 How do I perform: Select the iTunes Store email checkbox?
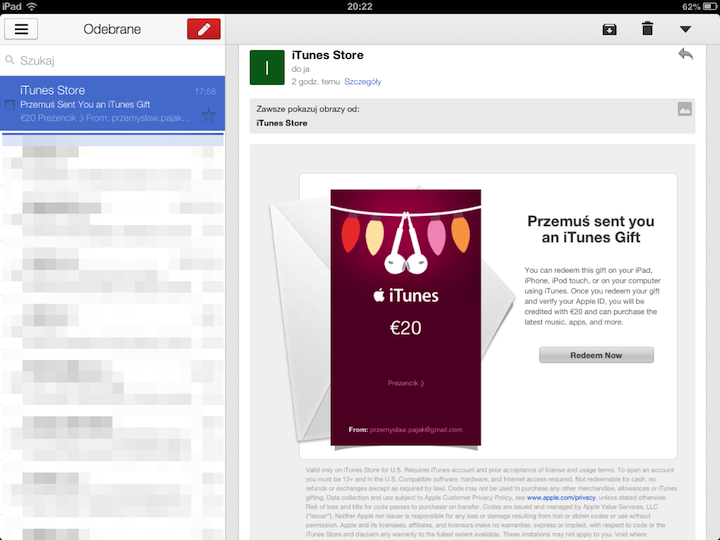pyautogui.click(x=10, y=105)
